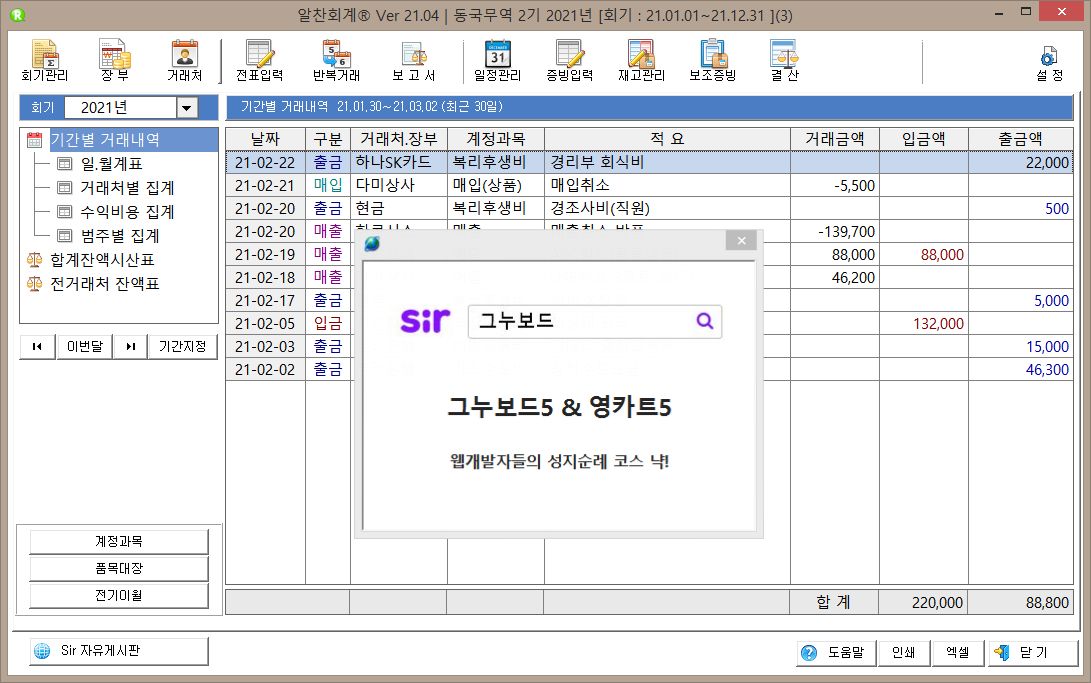Click the 이번달 button
1091x683 pixels.
pos(85,347)
